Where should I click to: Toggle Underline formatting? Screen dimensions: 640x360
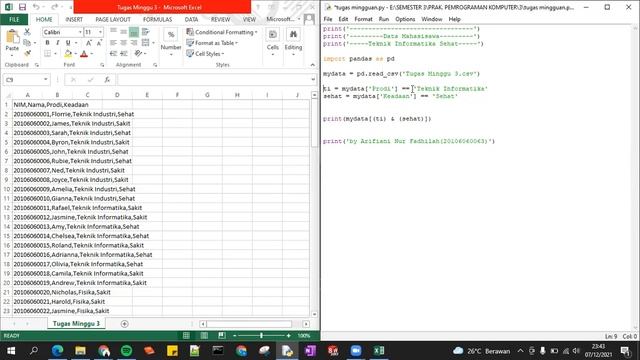[x=68, y=42]
